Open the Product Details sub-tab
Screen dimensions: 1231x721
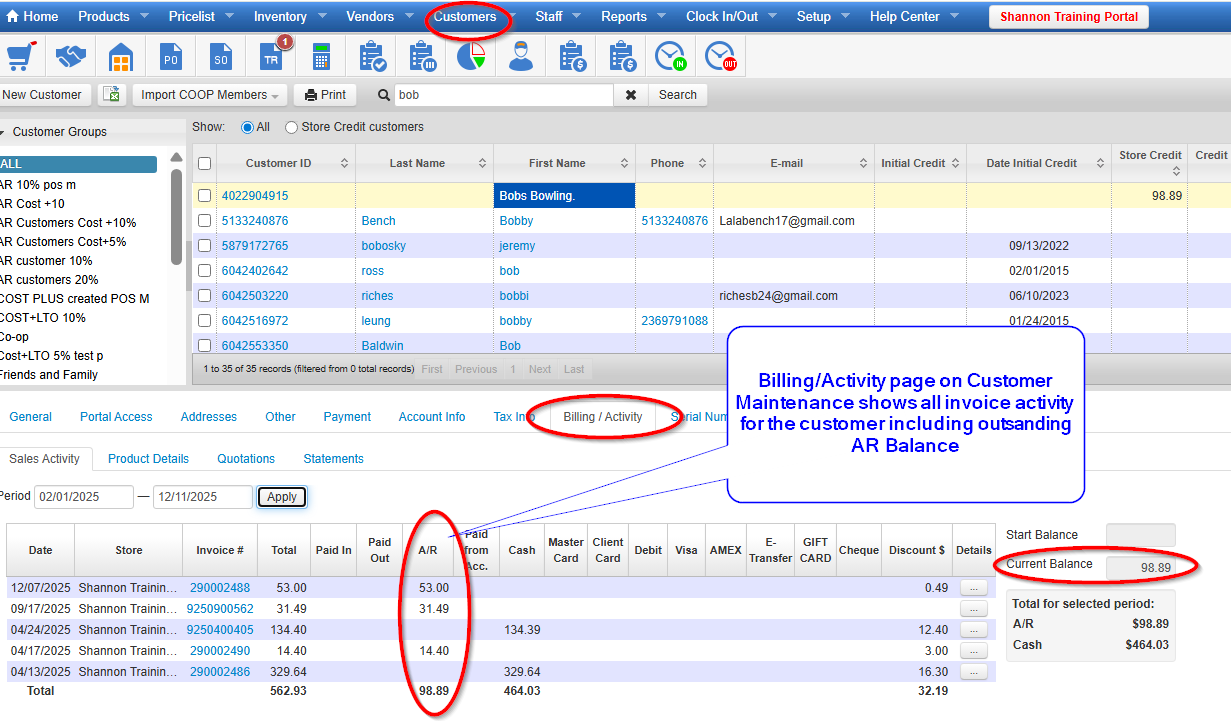148,459
